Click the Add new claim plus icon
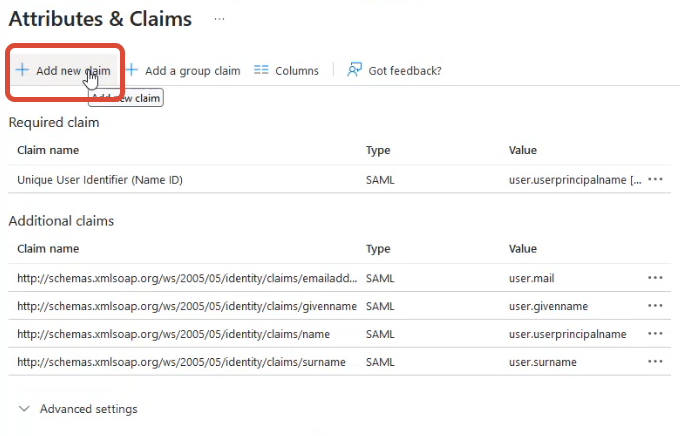680x436 pixels. [22, 71]
